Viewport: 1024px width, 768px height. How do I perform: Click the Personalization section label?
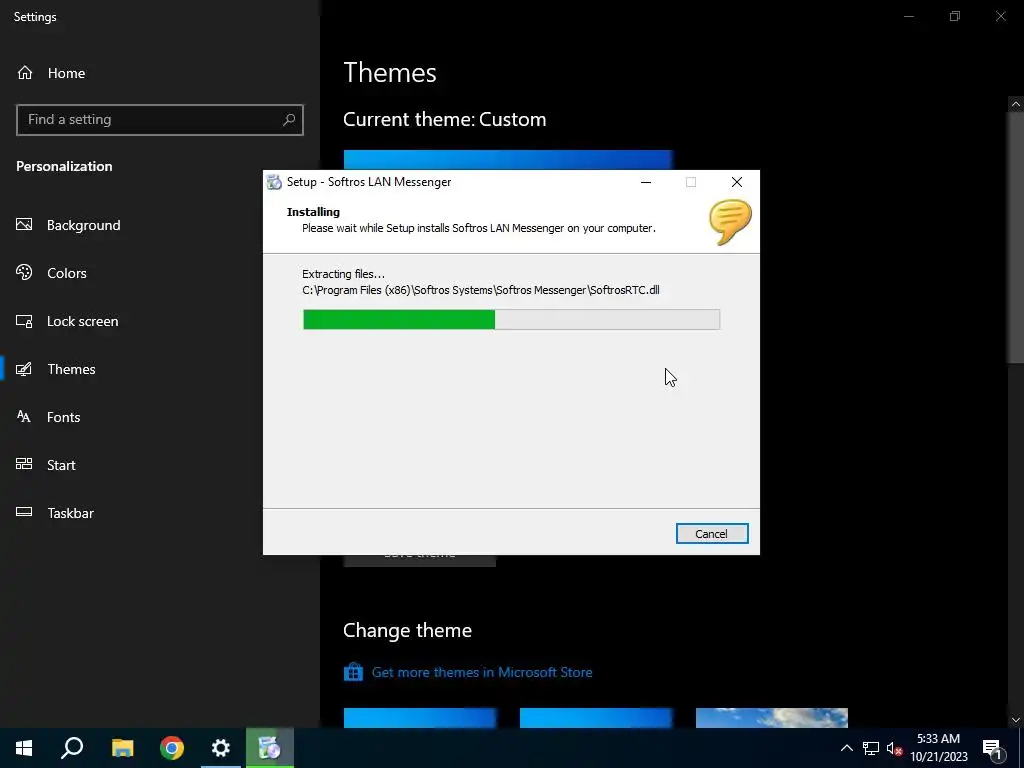64,167
